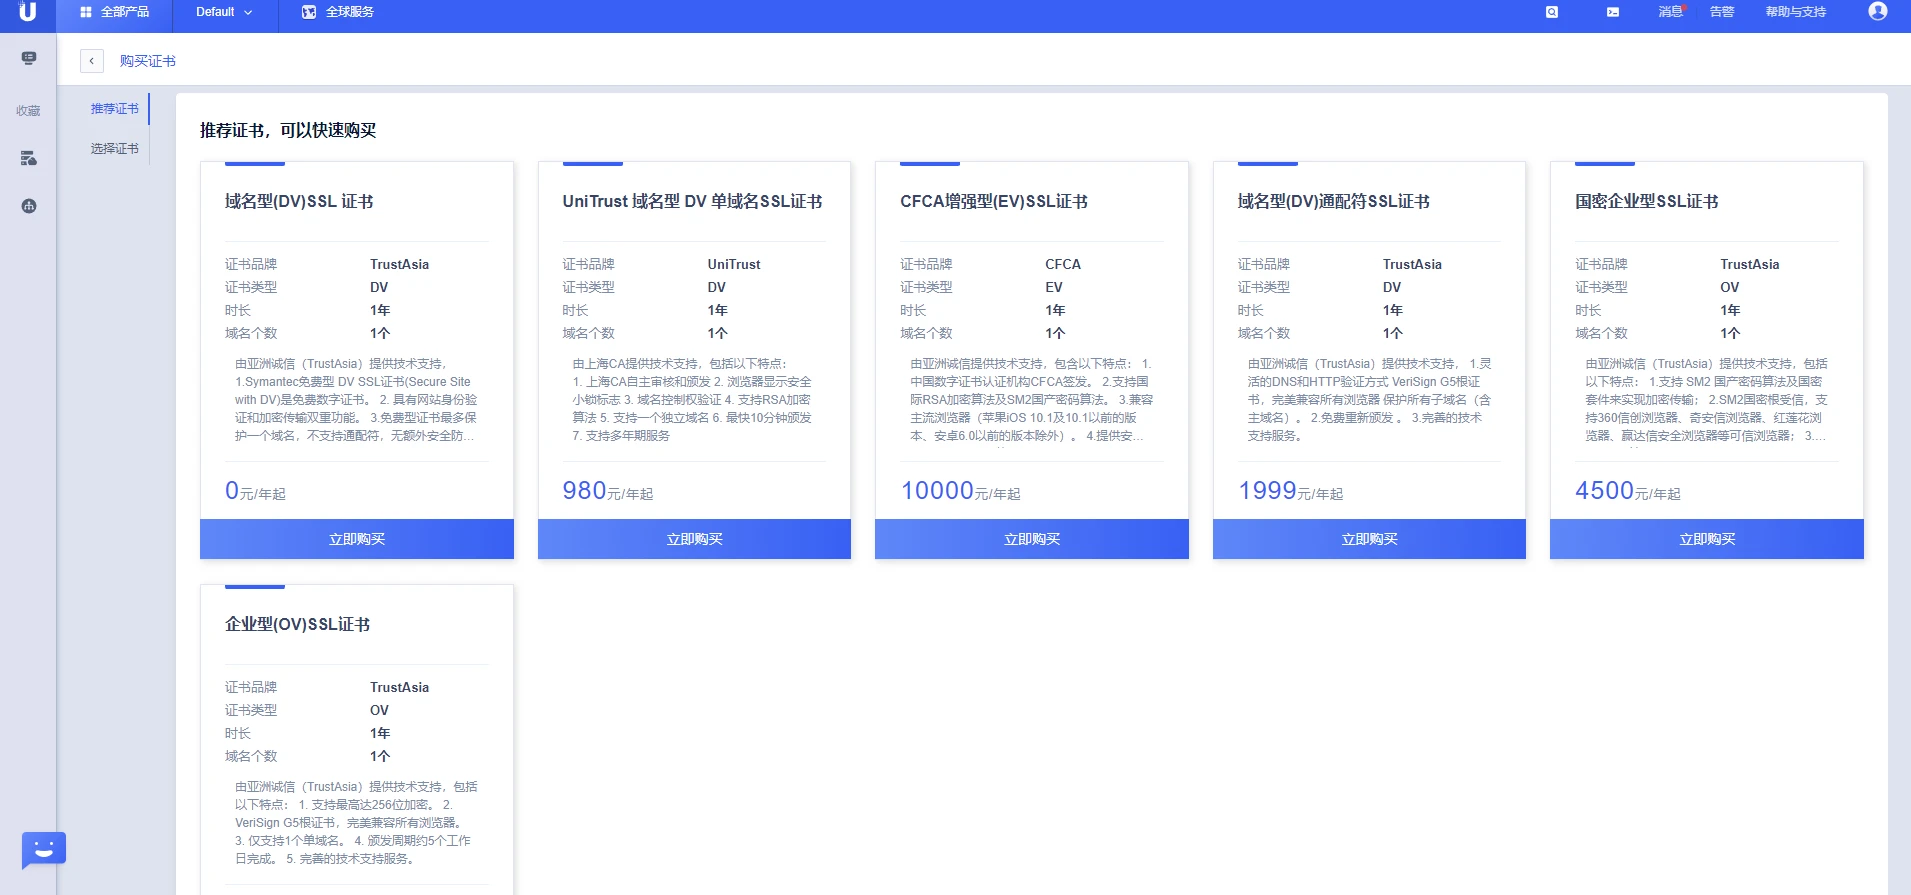This screenshot has height=895, width=1911.
Task: Click the 全球服务 world map icon
Action: 309,12
